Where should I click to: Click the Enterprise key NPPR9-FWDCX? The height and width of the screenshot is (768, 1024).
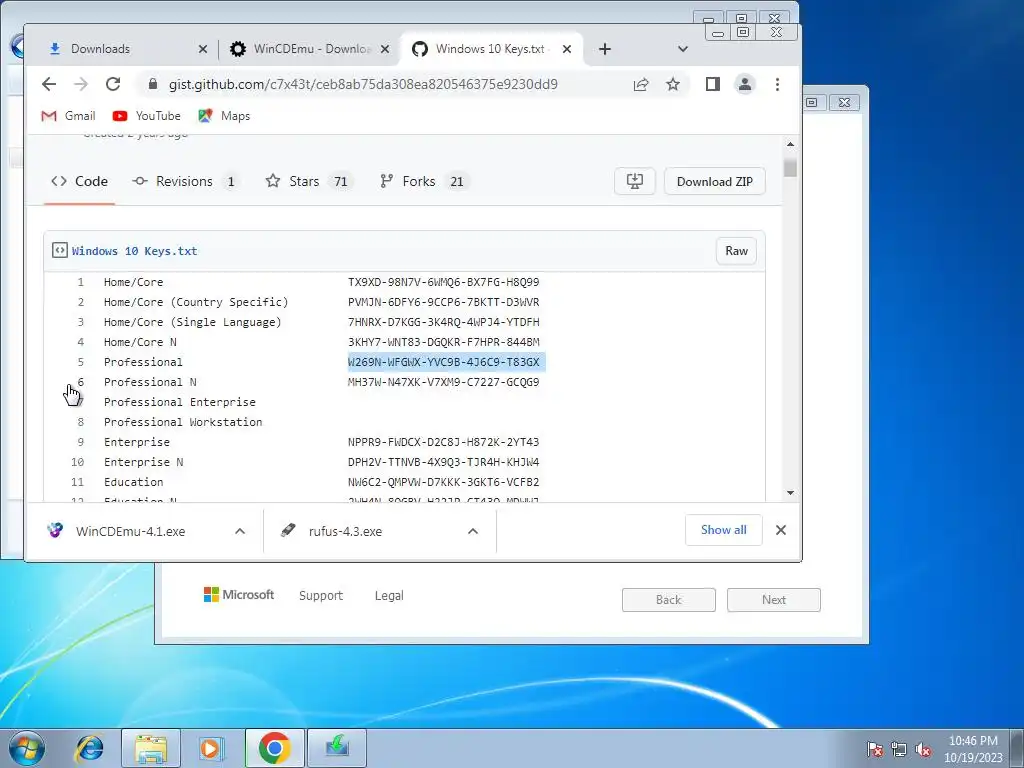pos(444,442)
